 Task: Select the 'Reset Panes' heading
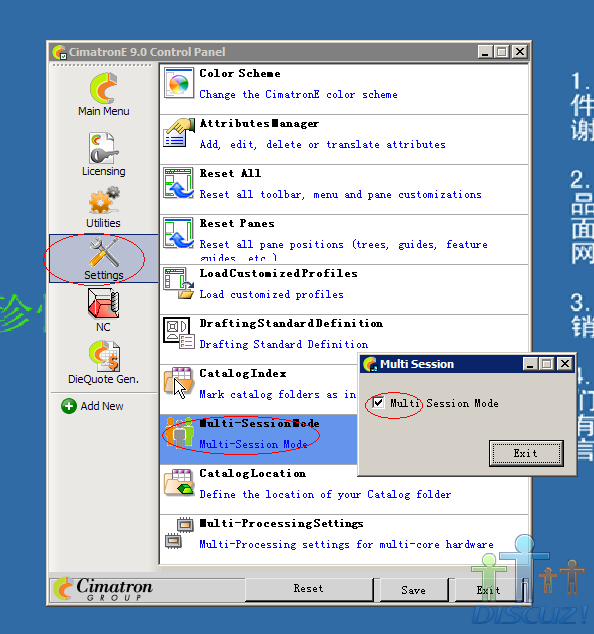(237, 224)
